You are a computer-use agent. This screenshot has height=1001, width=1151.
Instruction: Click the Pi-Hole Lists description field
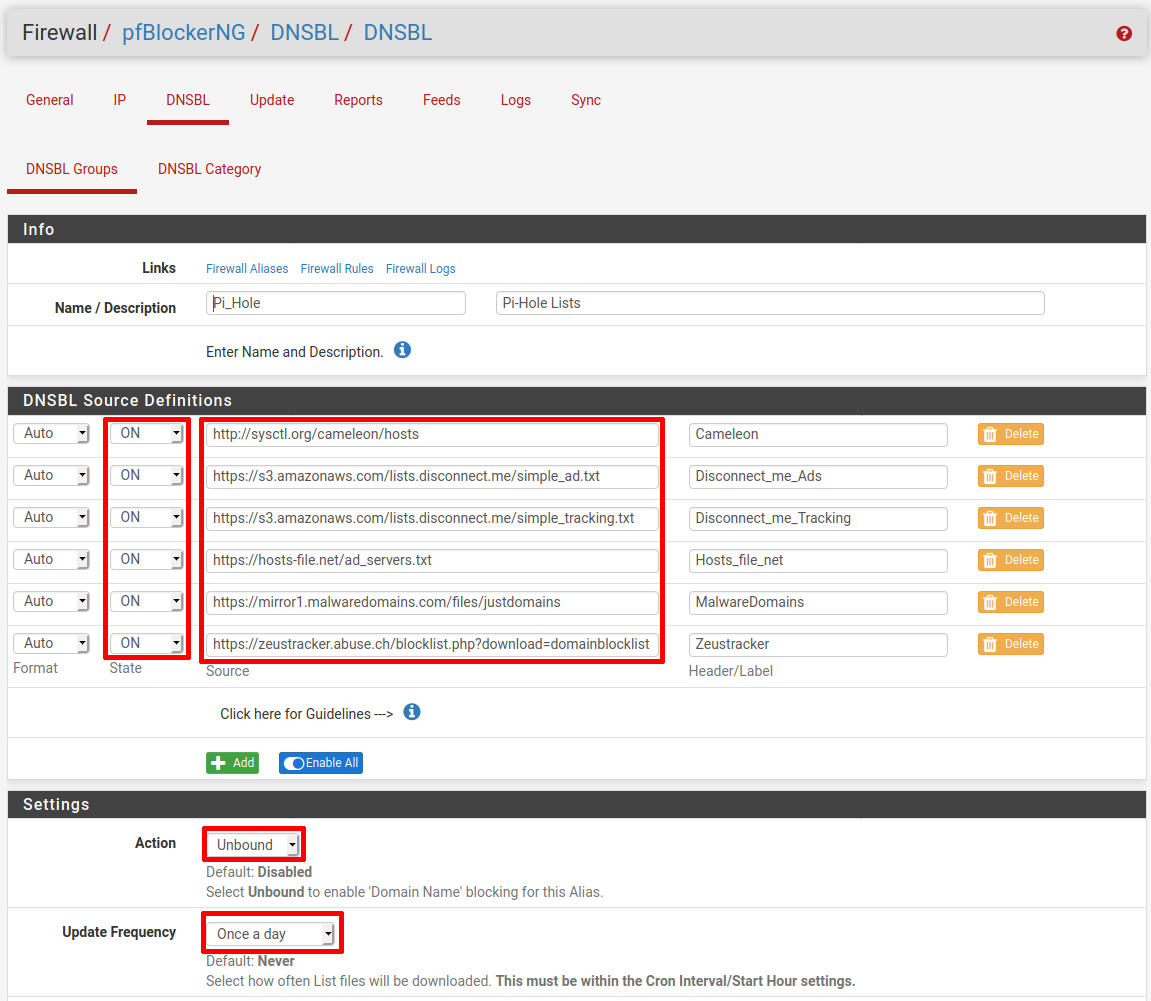pyautogui.click(x=770, y=303)
